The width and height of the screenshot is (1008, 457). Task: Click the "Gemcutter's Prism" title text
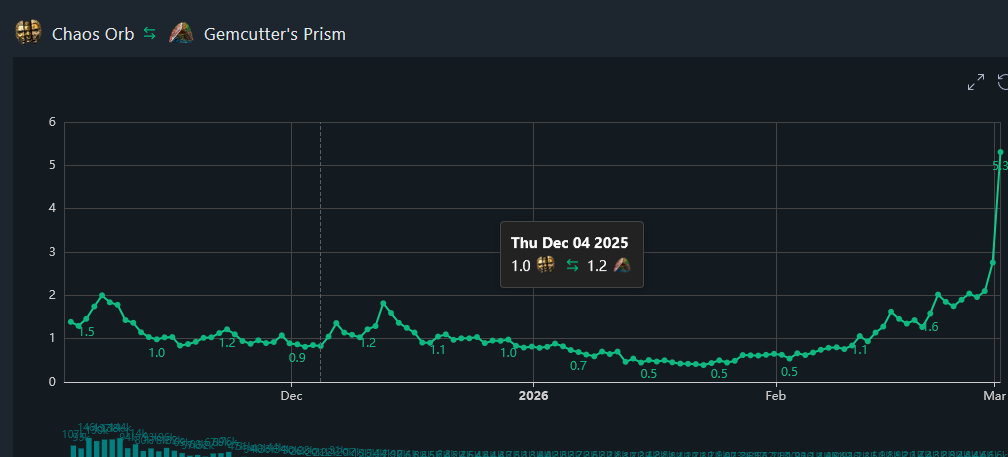(x=274, y=34)
